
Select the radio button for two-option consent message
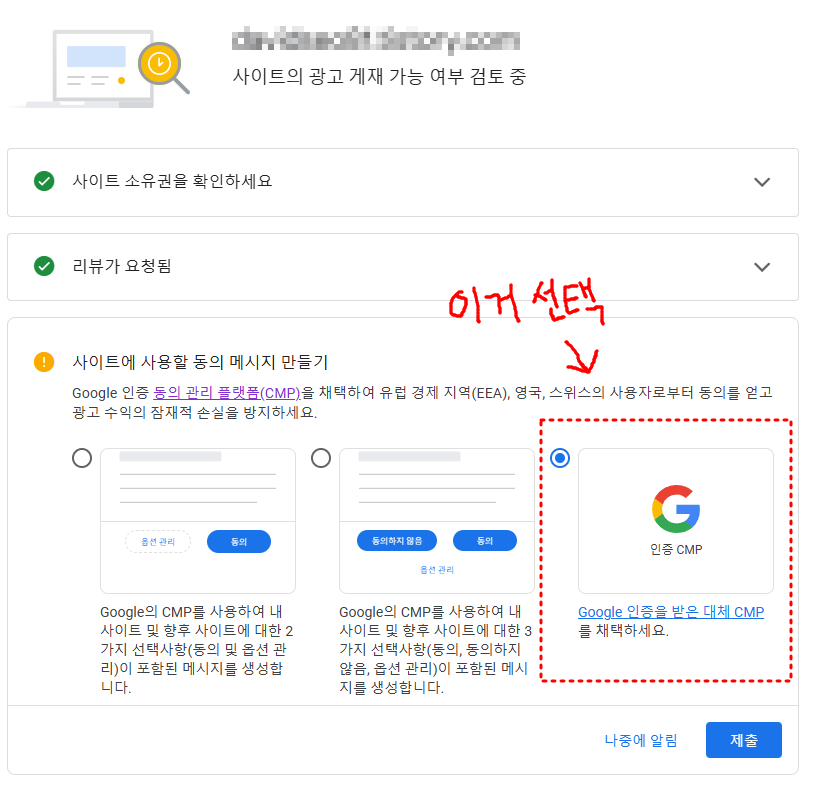tap(82, 458)
